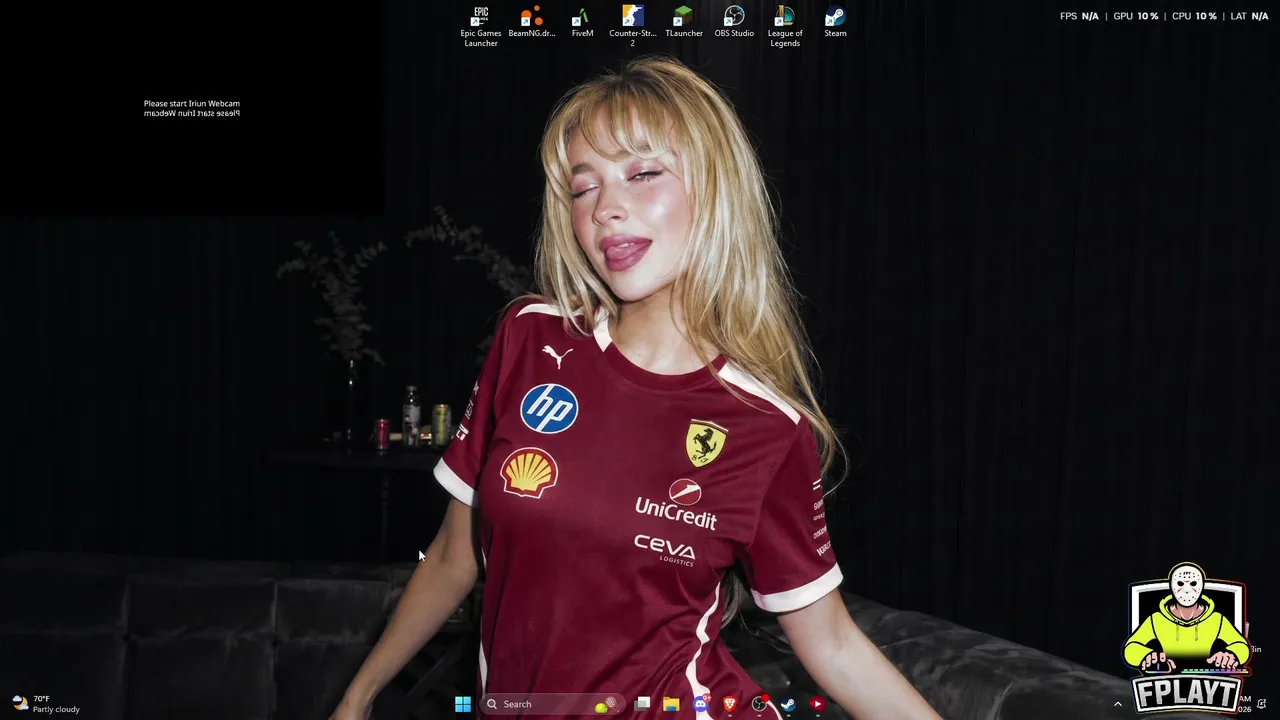
Task: Switch to OBS Studio on the taskbar
Action: 759,704
